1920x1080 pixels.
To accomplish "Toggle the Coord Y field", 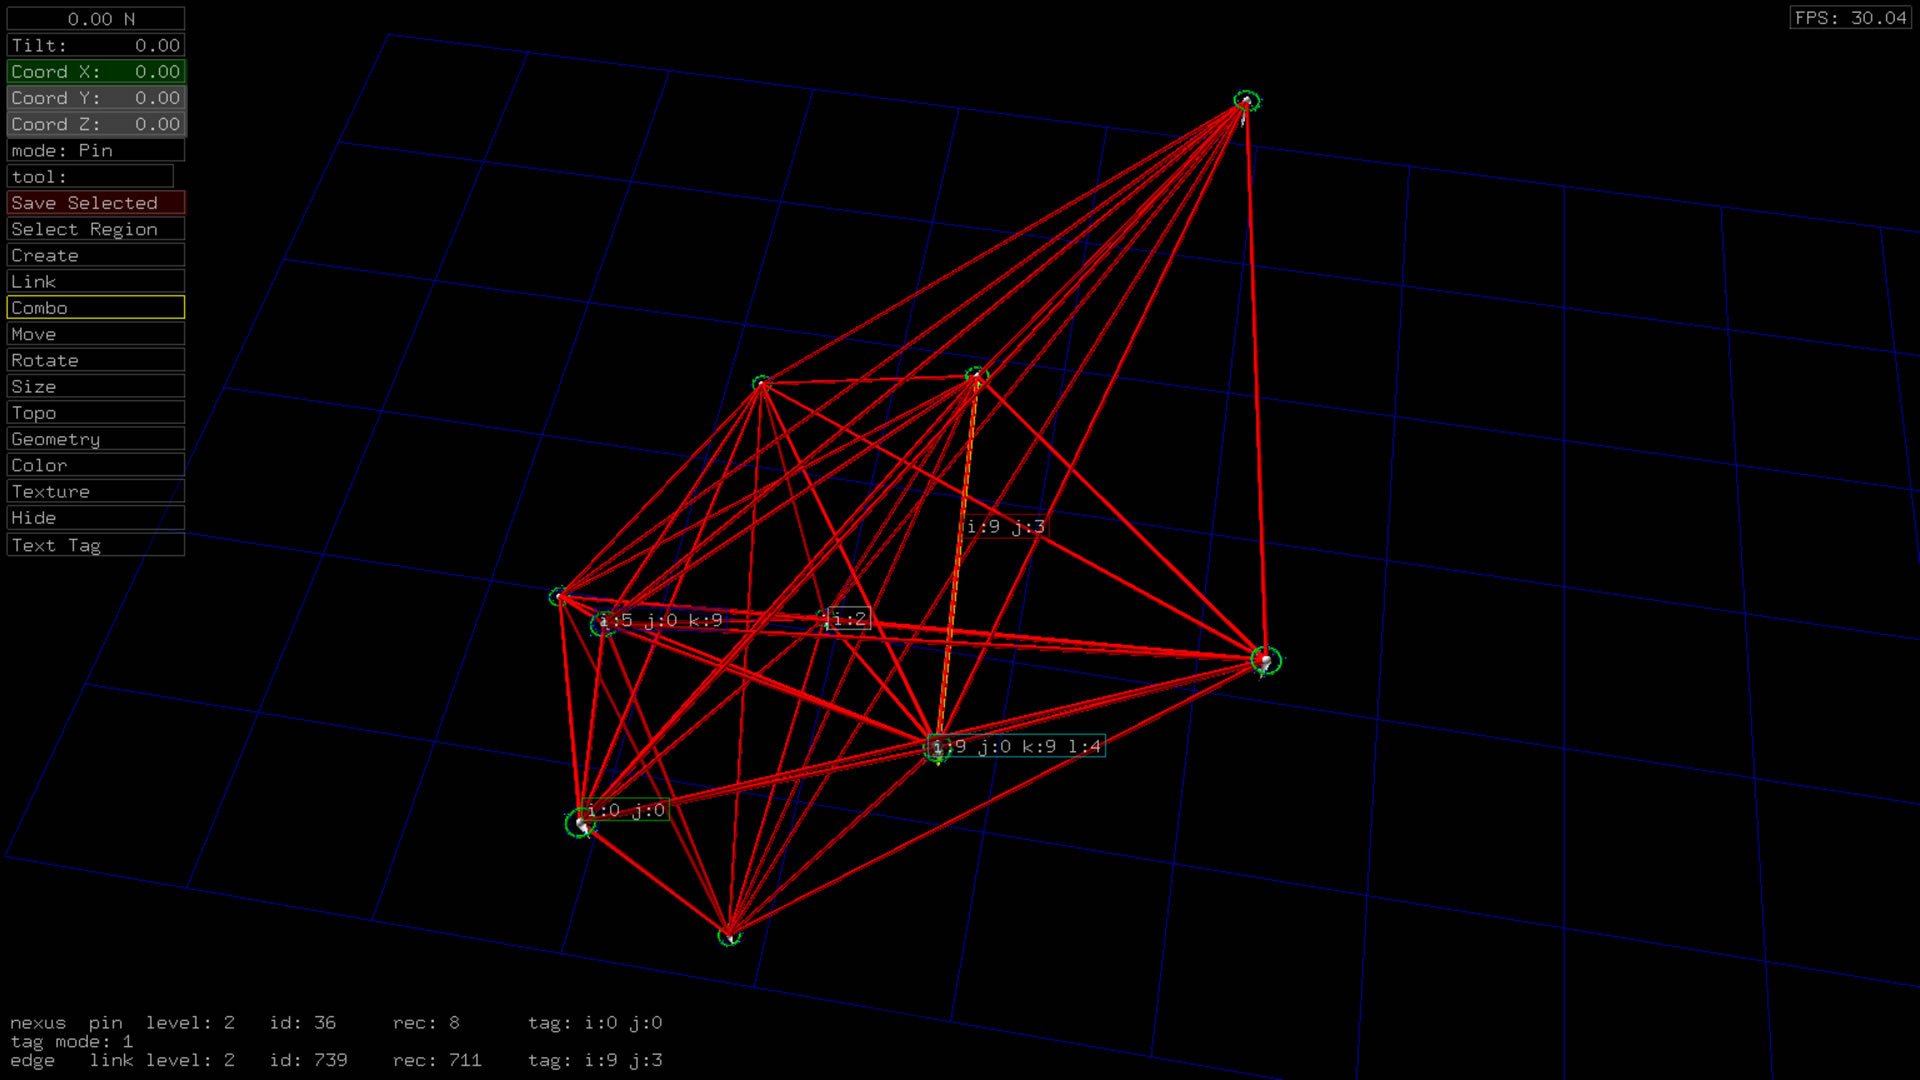I will point(95,98).
